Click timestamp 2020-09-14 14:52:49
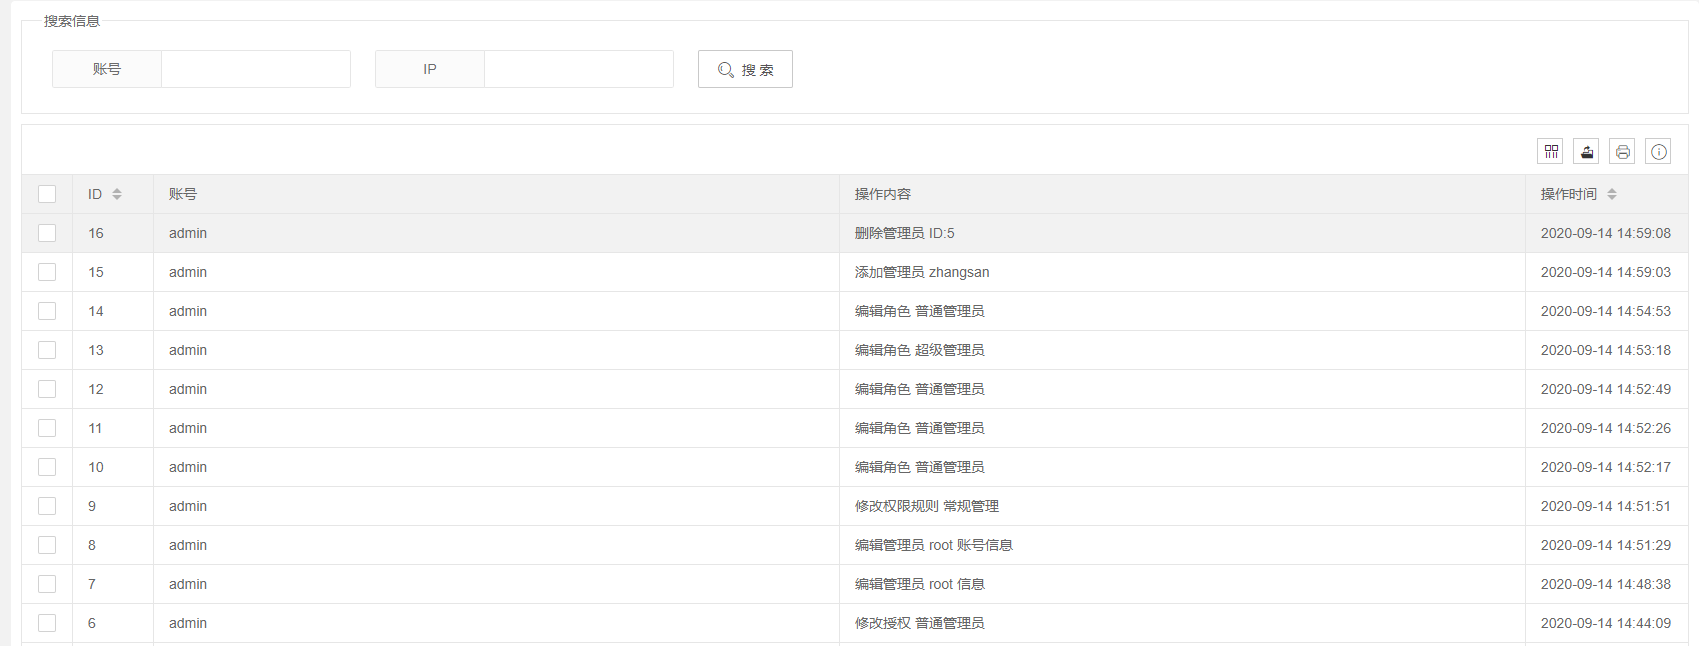 [1605, 389]
